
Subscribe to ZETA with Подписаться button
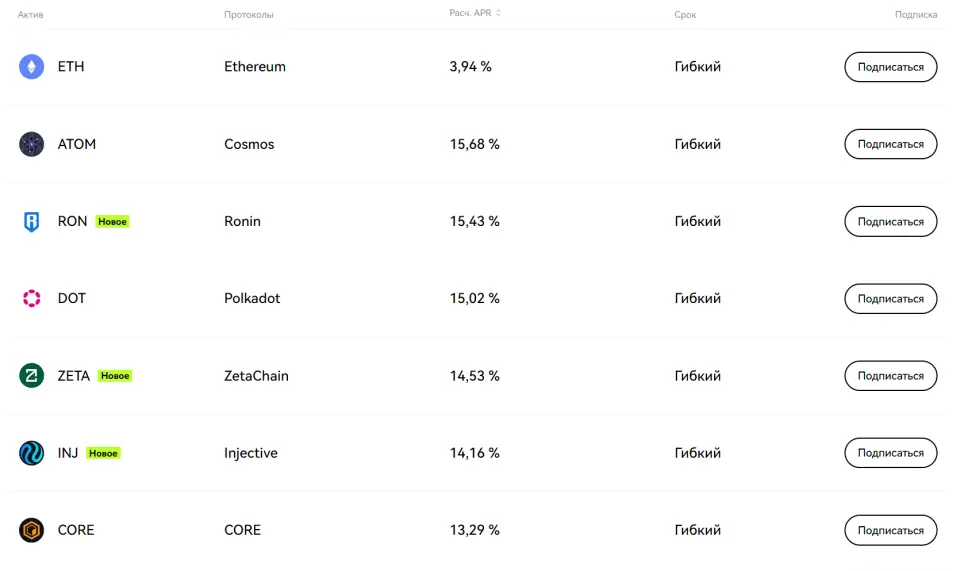click(890, 376)
